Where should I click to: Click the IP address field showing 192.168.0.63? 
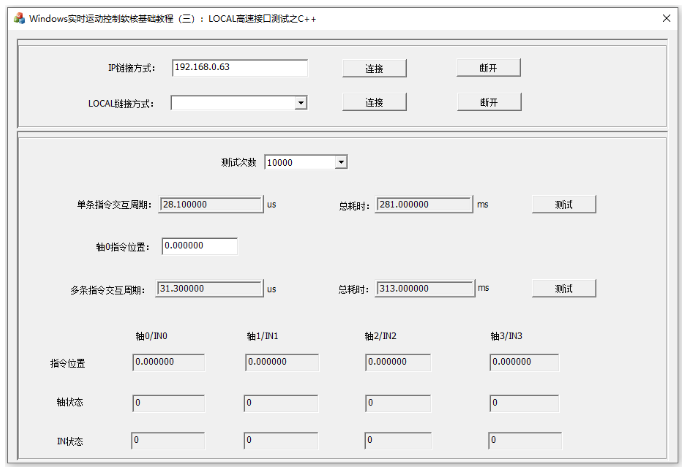pos(240,68)
